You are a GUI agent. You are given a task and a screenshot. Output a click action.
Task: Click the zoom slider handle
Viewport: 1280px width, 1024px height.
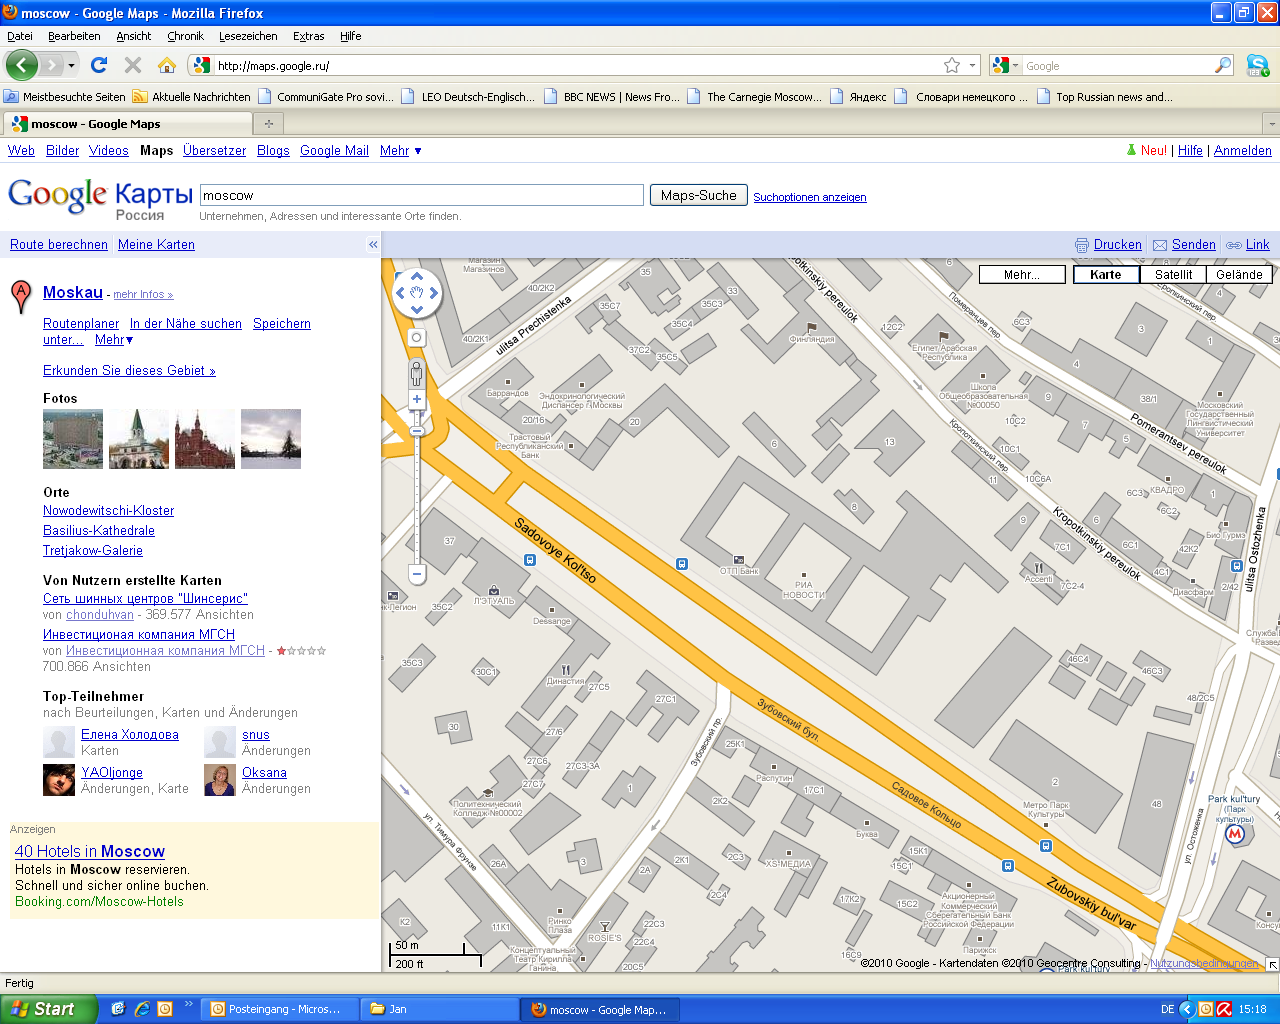[x=417, y=431]
